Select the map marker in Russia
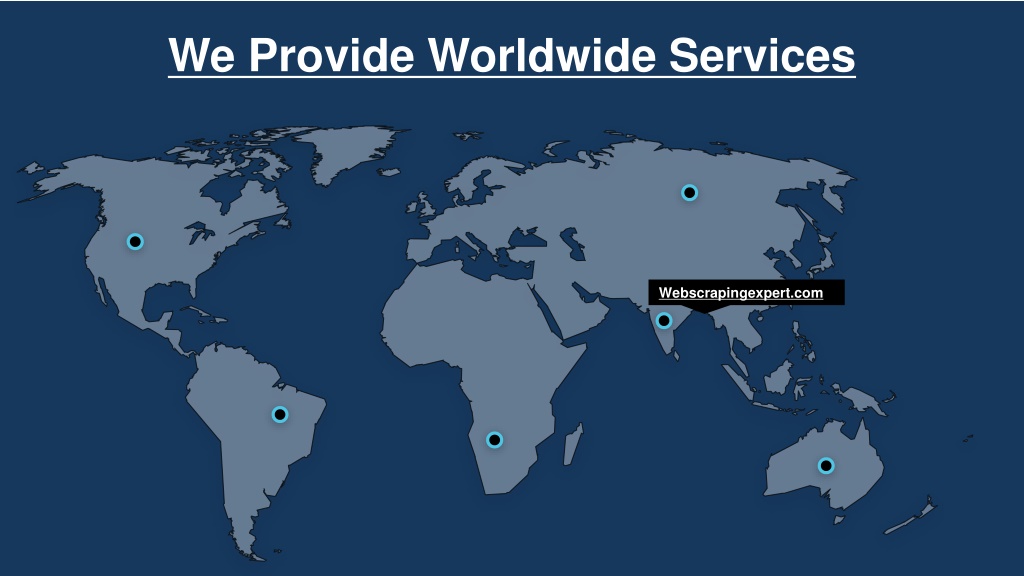 pyautogui.click(x=689, y=193)
